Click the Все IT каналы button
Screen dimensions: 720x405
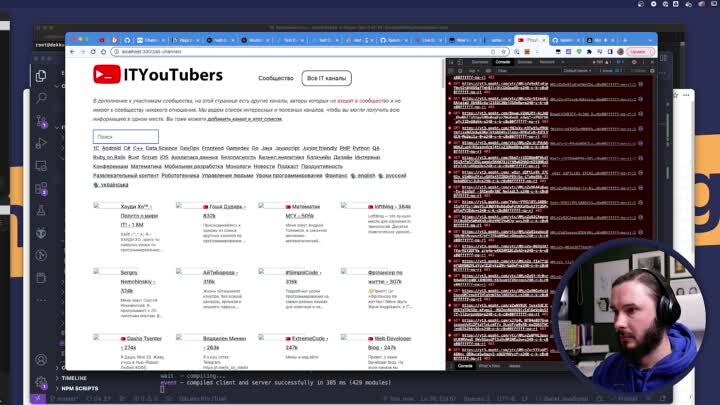pos(326,78)
